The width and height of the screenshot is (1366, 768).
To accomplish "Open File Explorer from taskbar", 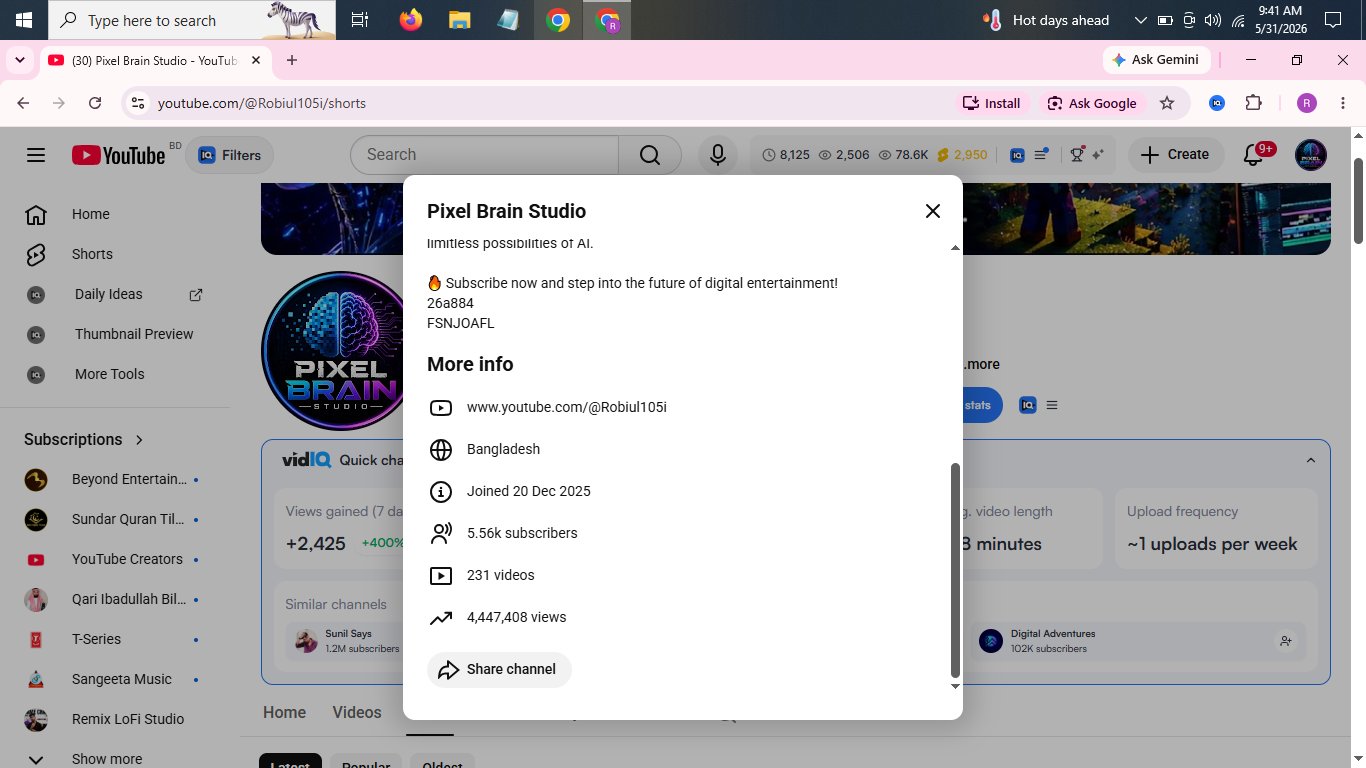I will [459, 20].
